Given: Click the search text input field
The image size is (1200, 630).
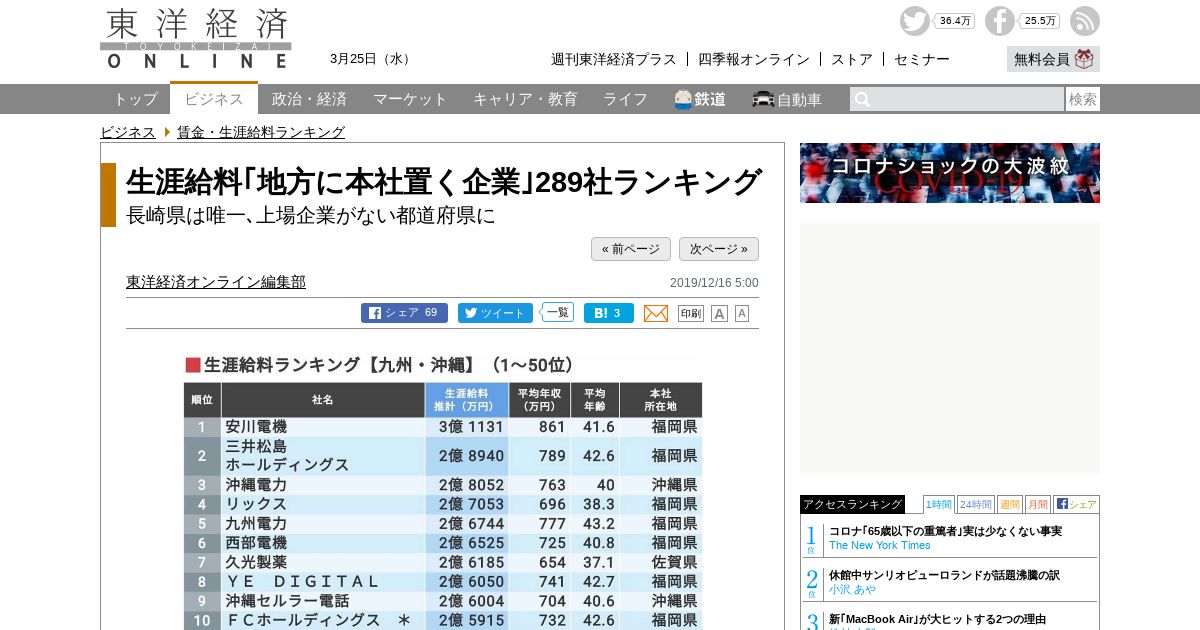Looking at the screenshot, I should pos(957,99).
